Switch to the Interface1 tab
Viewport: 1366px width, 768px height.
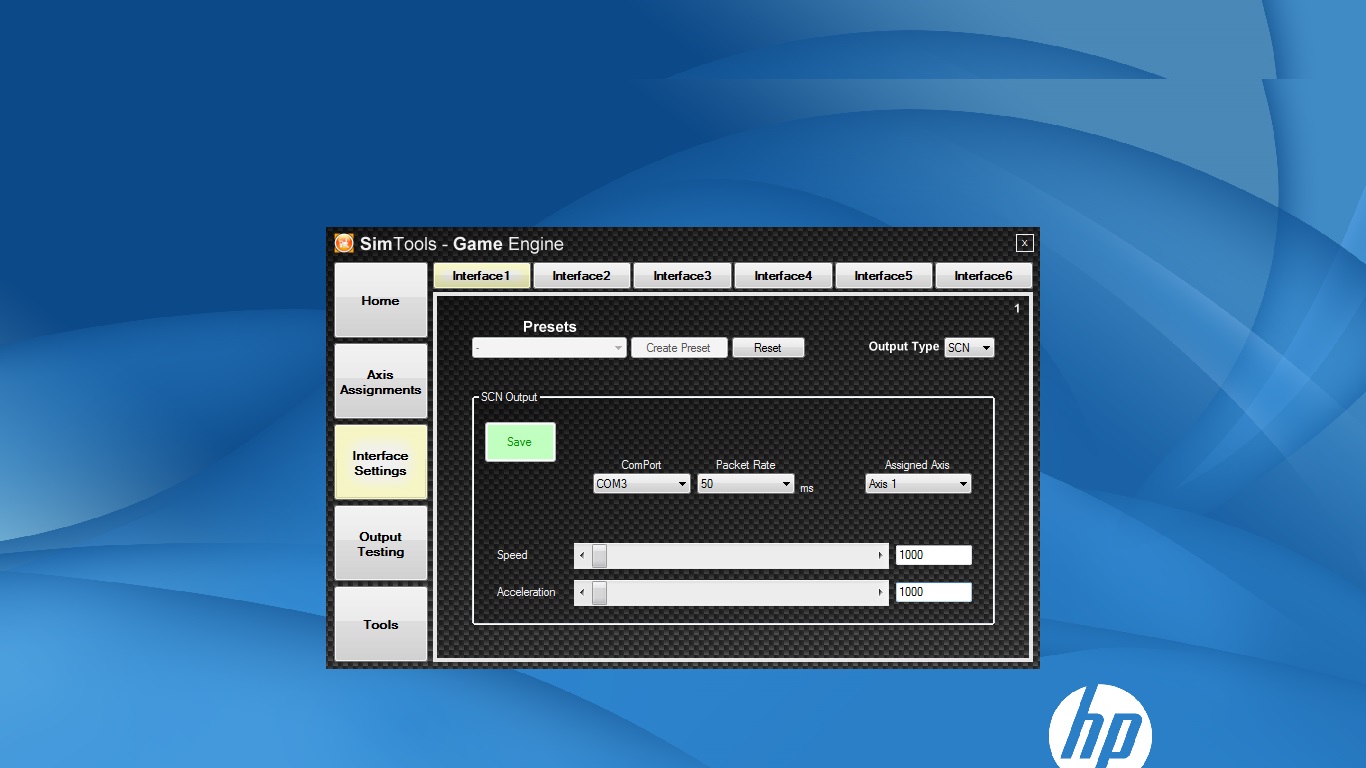pos(481,275)
